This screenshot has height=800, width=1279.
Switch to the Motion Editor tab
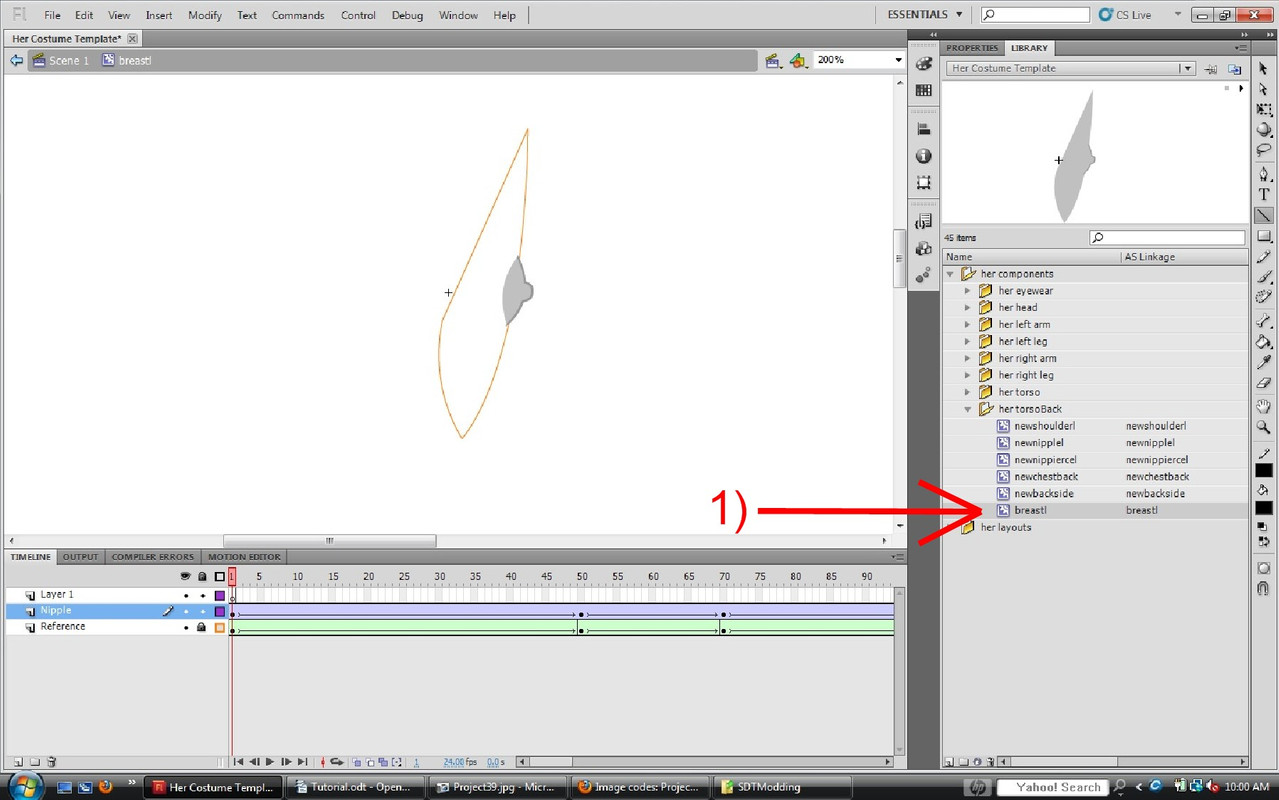244,557
